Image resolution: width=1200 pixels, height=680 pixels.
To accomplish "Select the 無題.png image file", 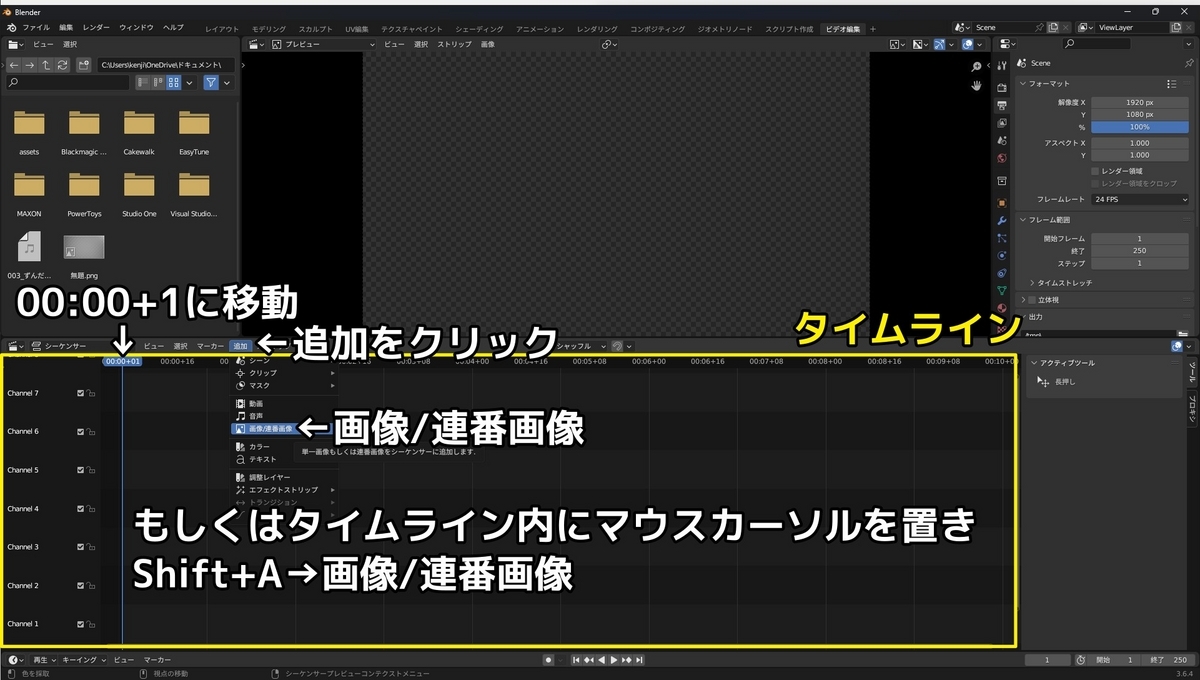I will point(84,255).
